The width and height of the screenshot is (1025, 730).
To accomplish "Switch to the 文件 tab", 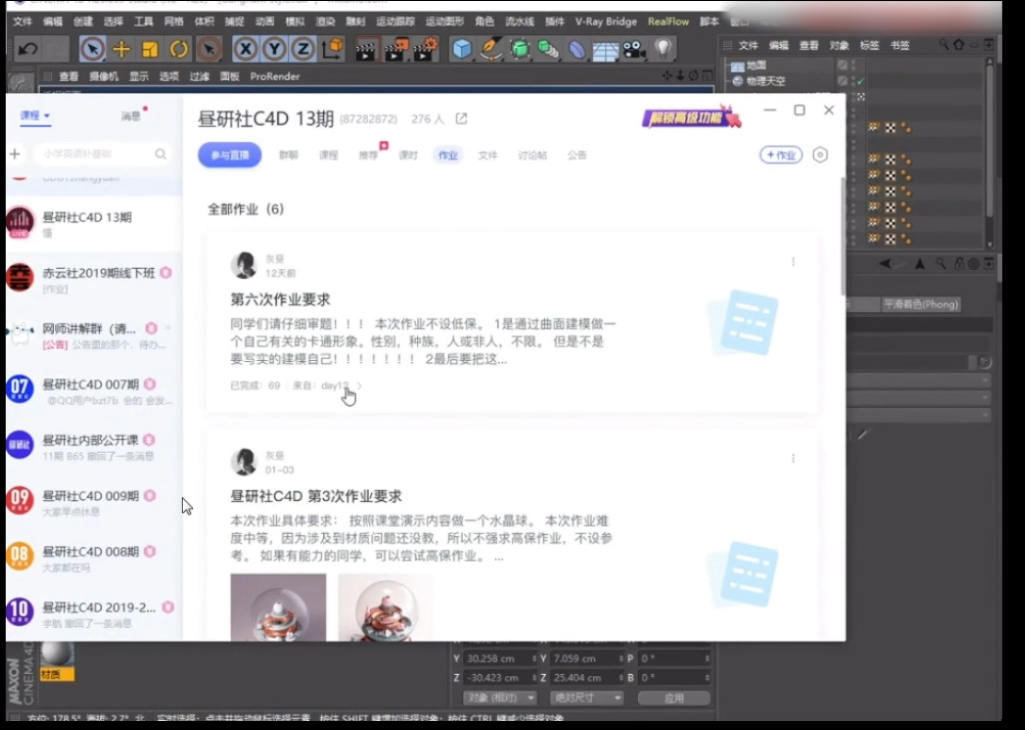I will tap(487, 156).
